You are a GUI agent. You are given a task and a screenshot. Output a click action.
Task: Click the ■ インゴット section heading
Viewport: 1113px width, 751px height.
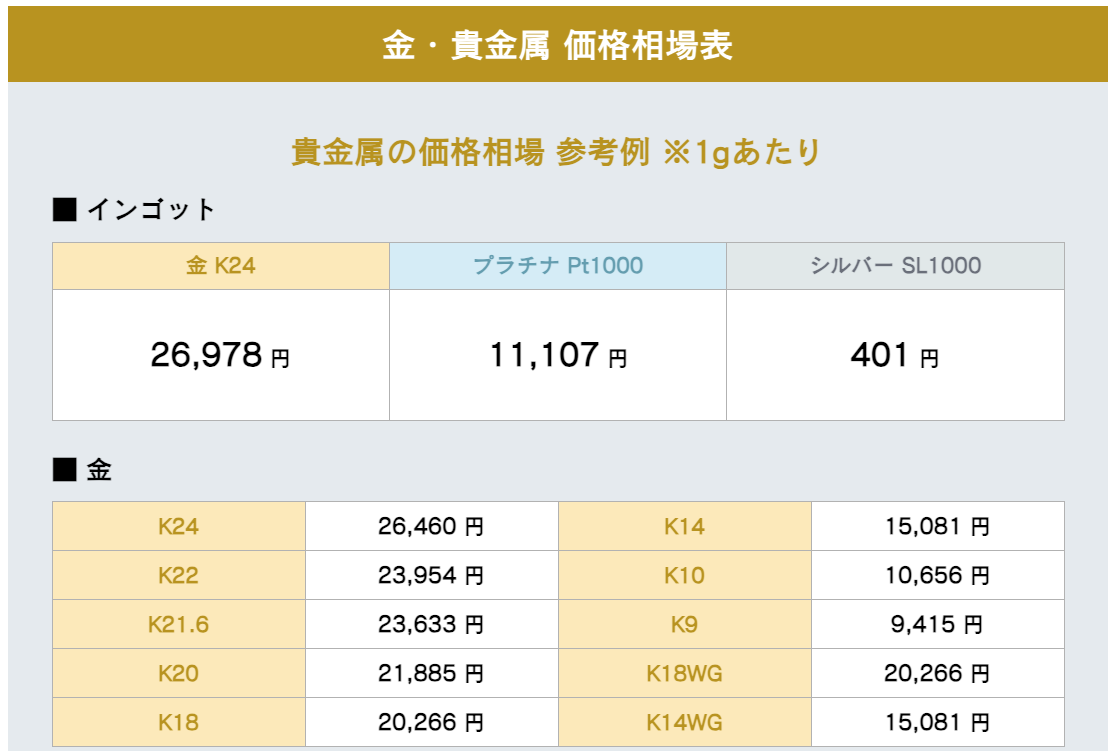coord(134,210)
